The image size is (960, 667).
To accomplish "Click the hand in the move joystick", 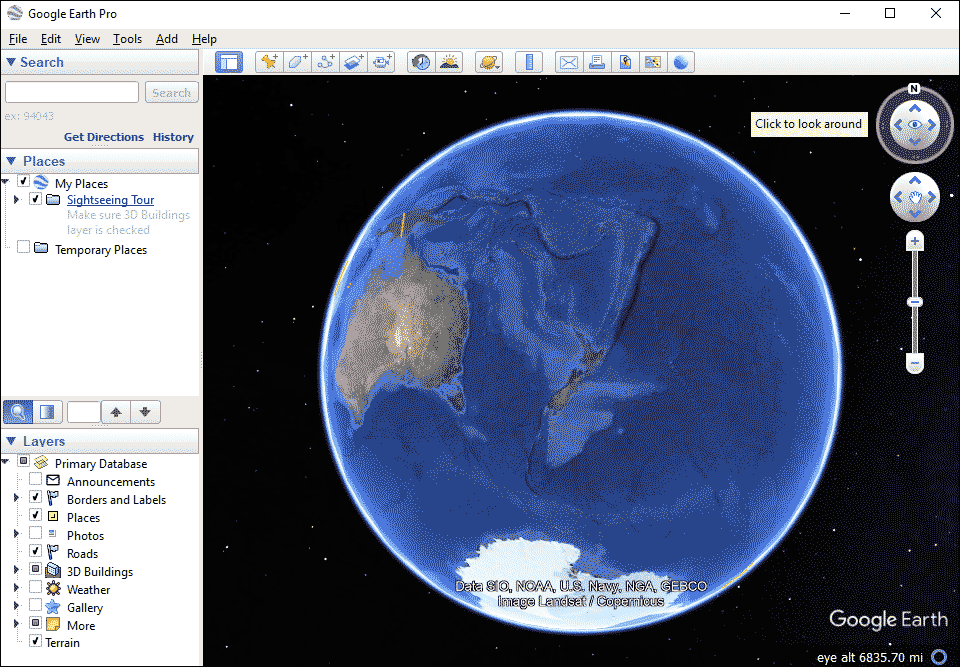I will click(x=915, y=197).
